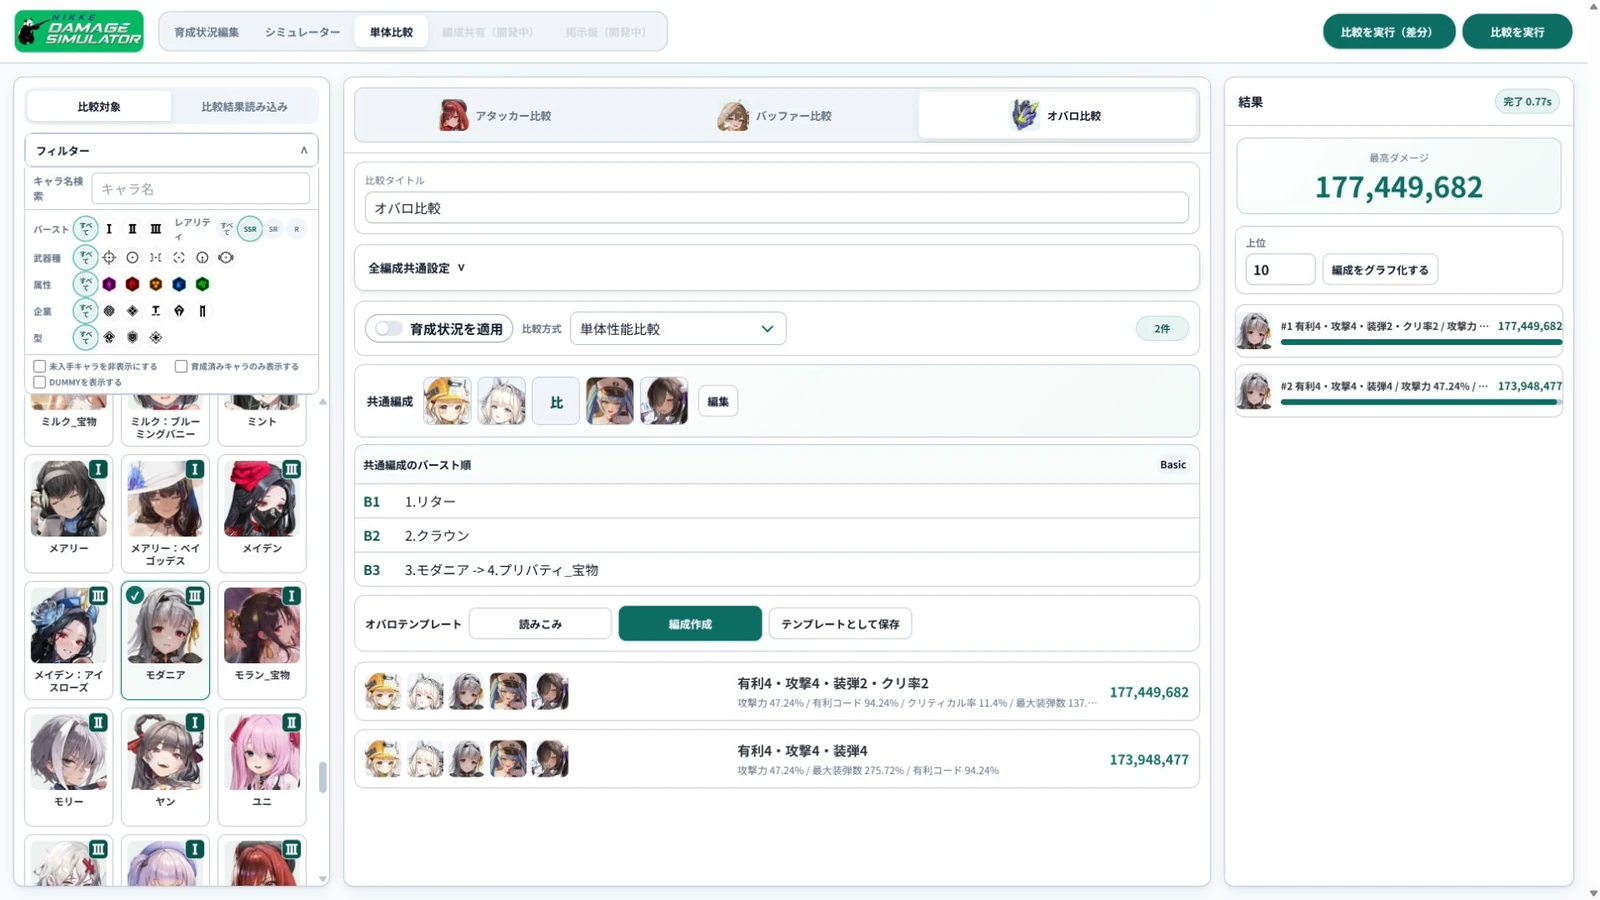Select オバロ比較 tab
The height and width of the screenshot is (900, 1600).
[x=1057, y=116]
